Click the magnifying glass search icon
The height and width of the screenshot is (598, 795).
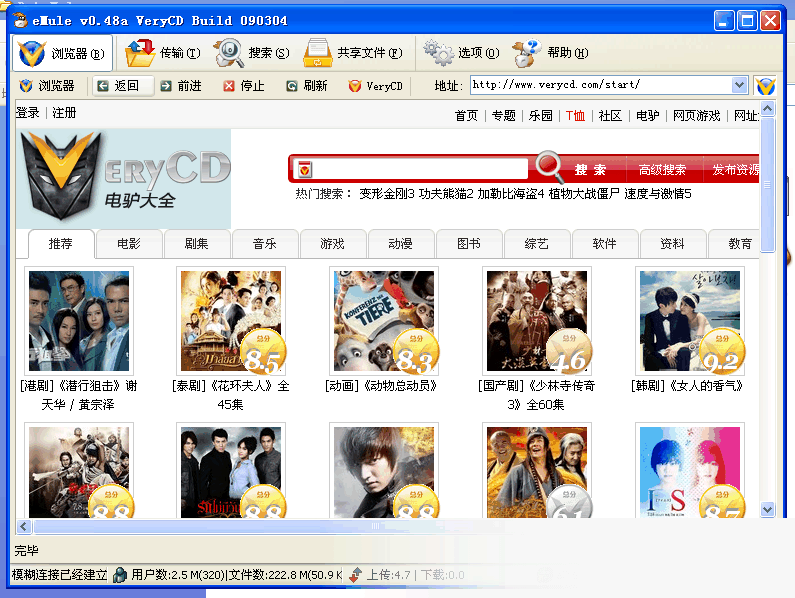(550, 165)
